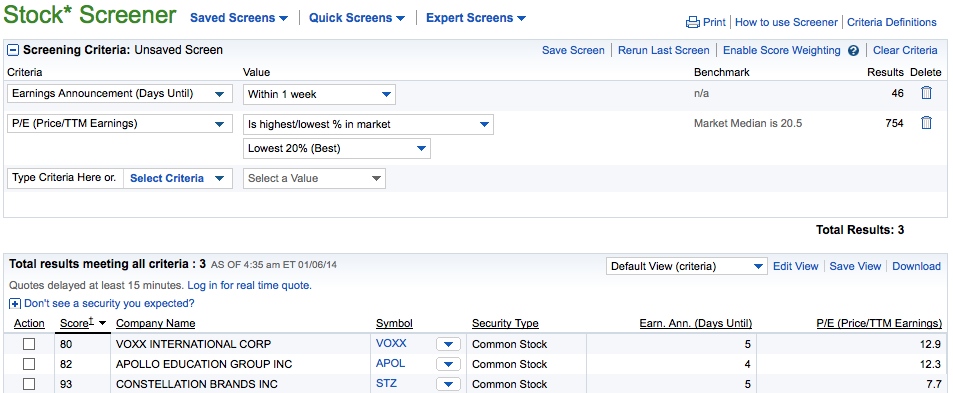953x393 pixels.
Task: Click 'CONSTELLATION BRANDS INC' company name
Action: [196, 384]
